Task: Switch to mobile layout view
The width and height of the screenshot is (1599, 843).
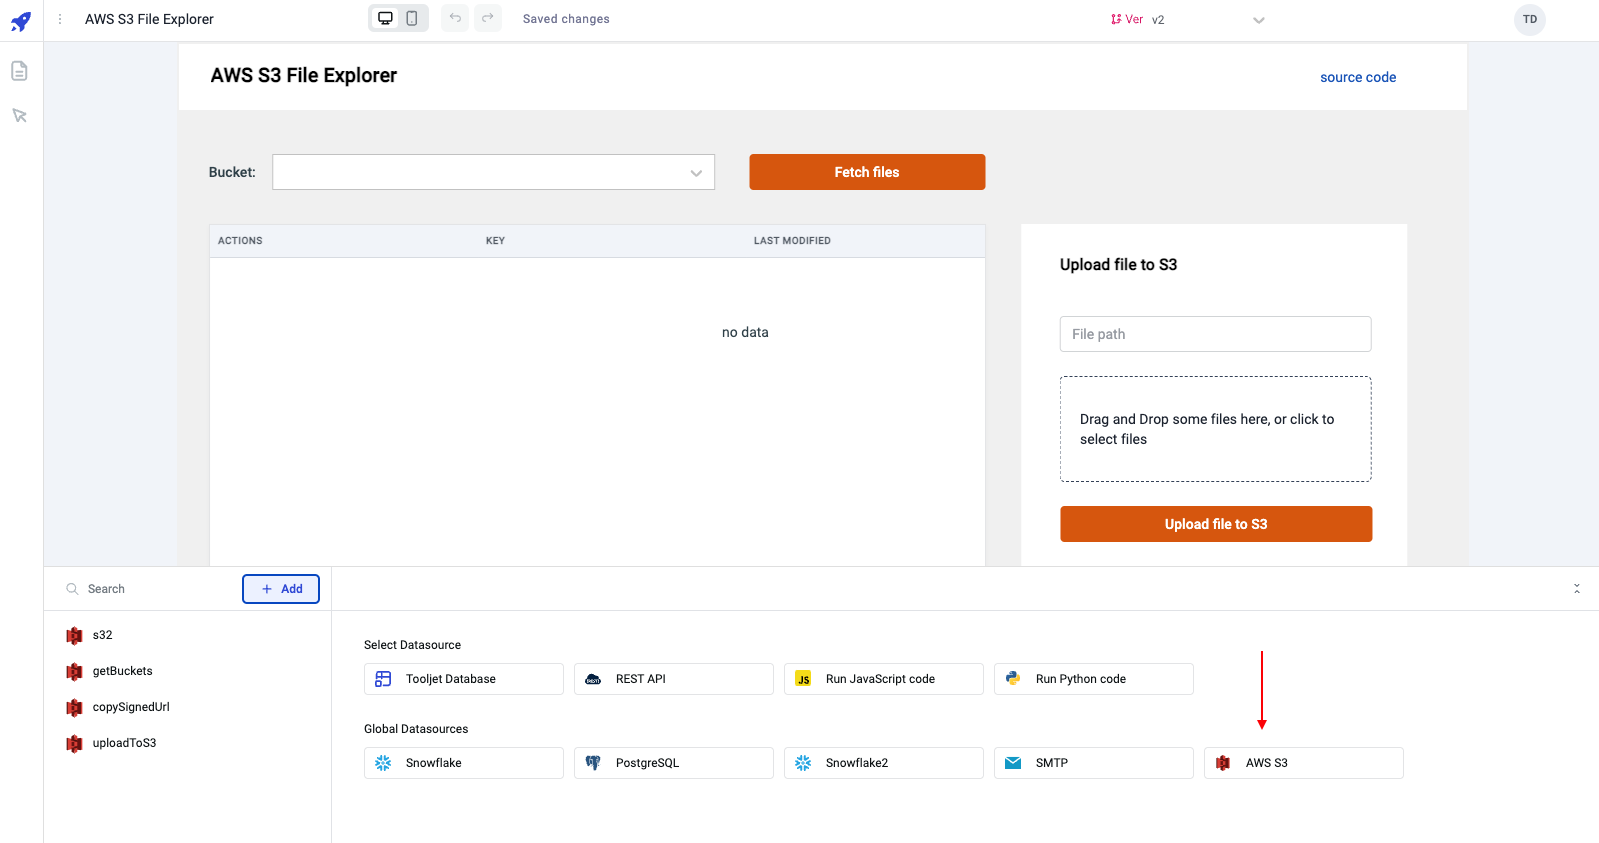Action: tap(412, 18)
